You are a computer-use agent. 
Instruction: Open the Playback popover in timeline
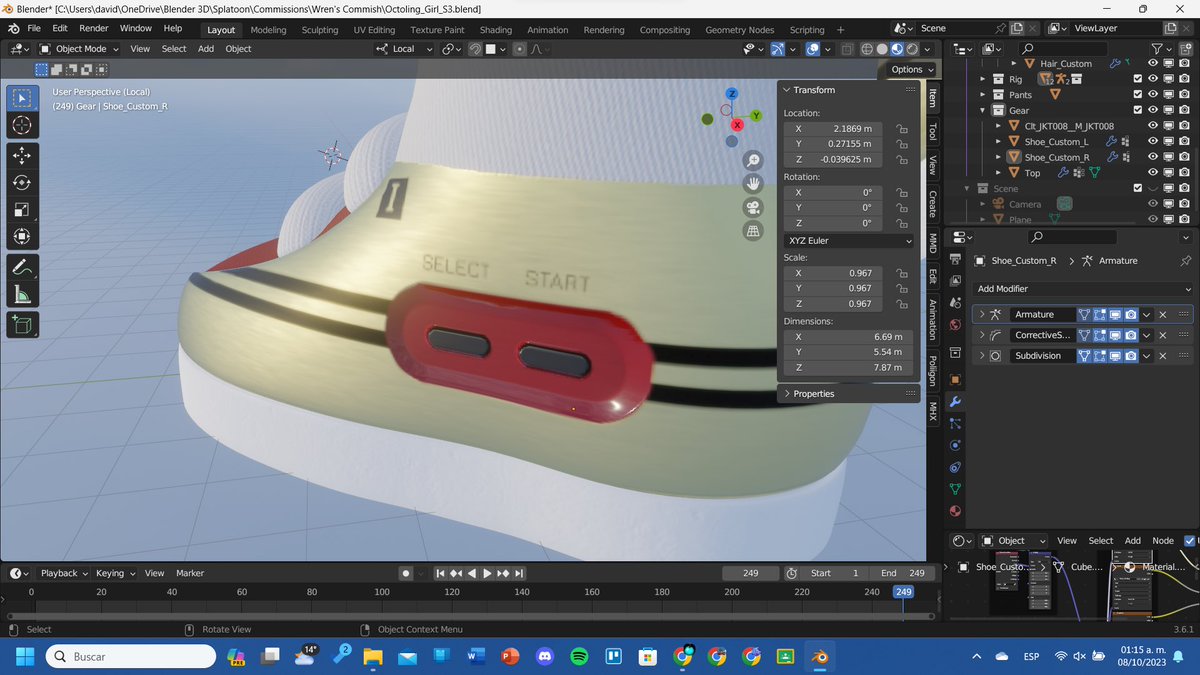[x=63, y=573]
